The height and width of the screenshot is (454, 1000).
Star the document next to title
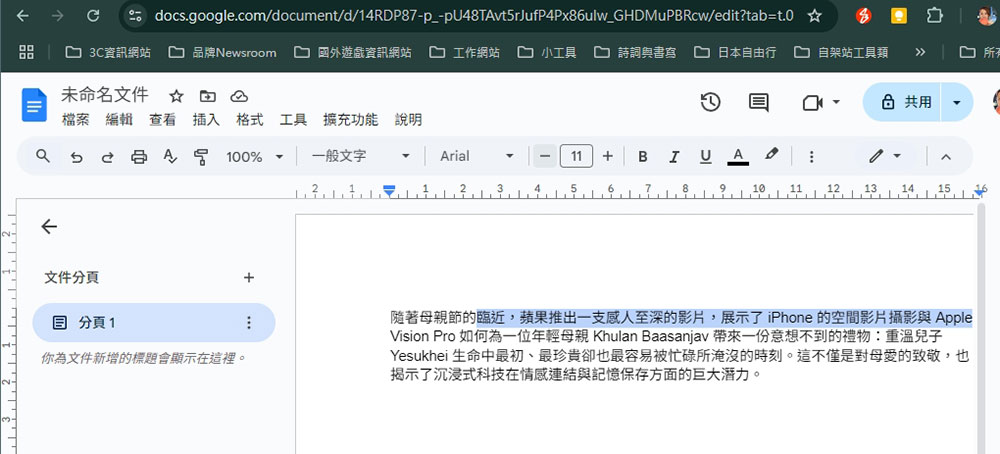tap(176, 96)
